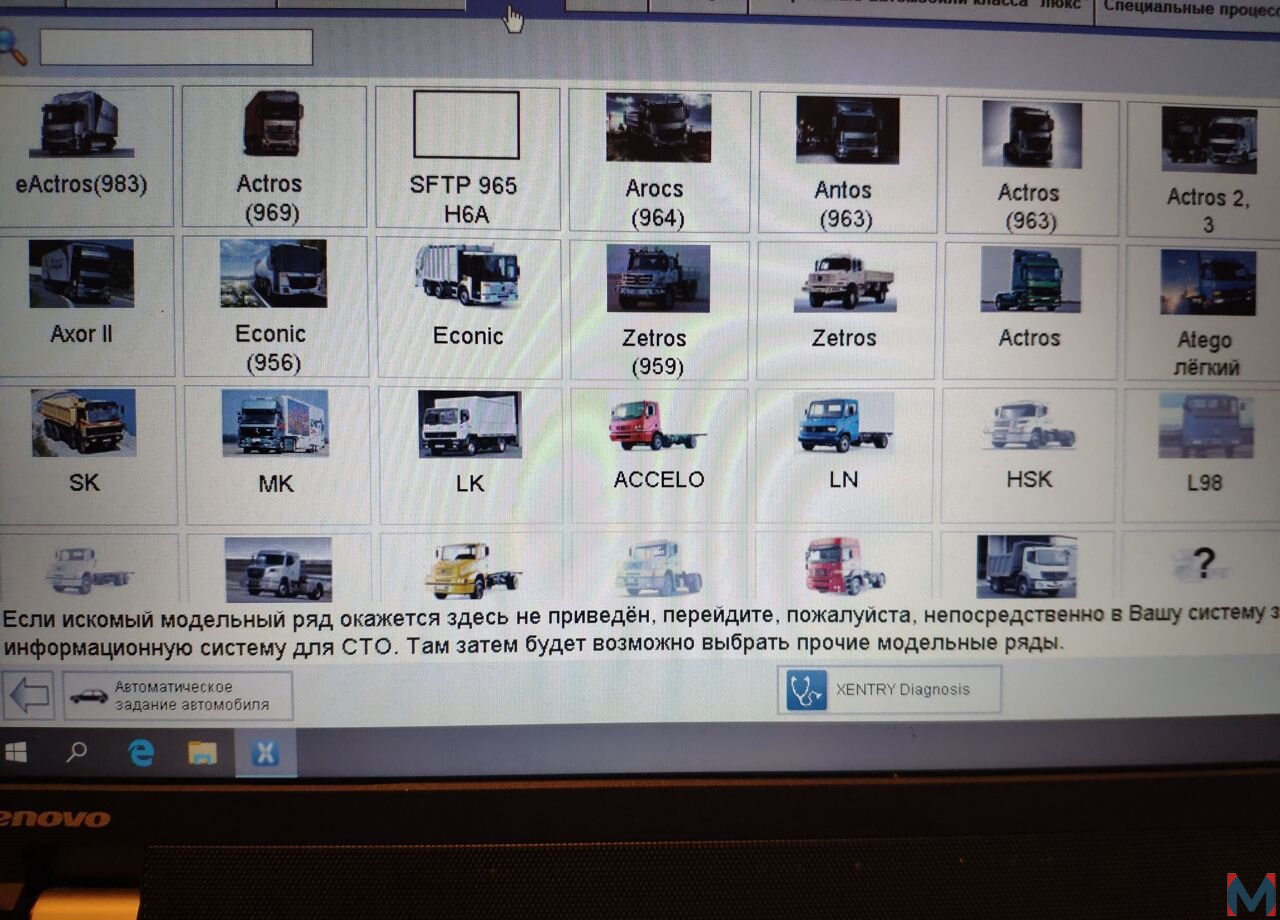Choose the LK box truck tile
The image size is (1280, 920).
469,455
